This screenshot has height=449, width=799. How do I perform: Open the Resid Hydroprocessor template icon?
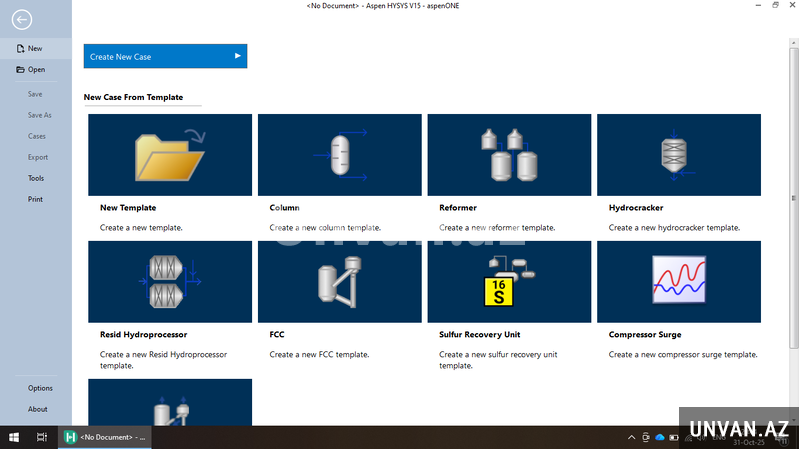[x=170, y=281]
